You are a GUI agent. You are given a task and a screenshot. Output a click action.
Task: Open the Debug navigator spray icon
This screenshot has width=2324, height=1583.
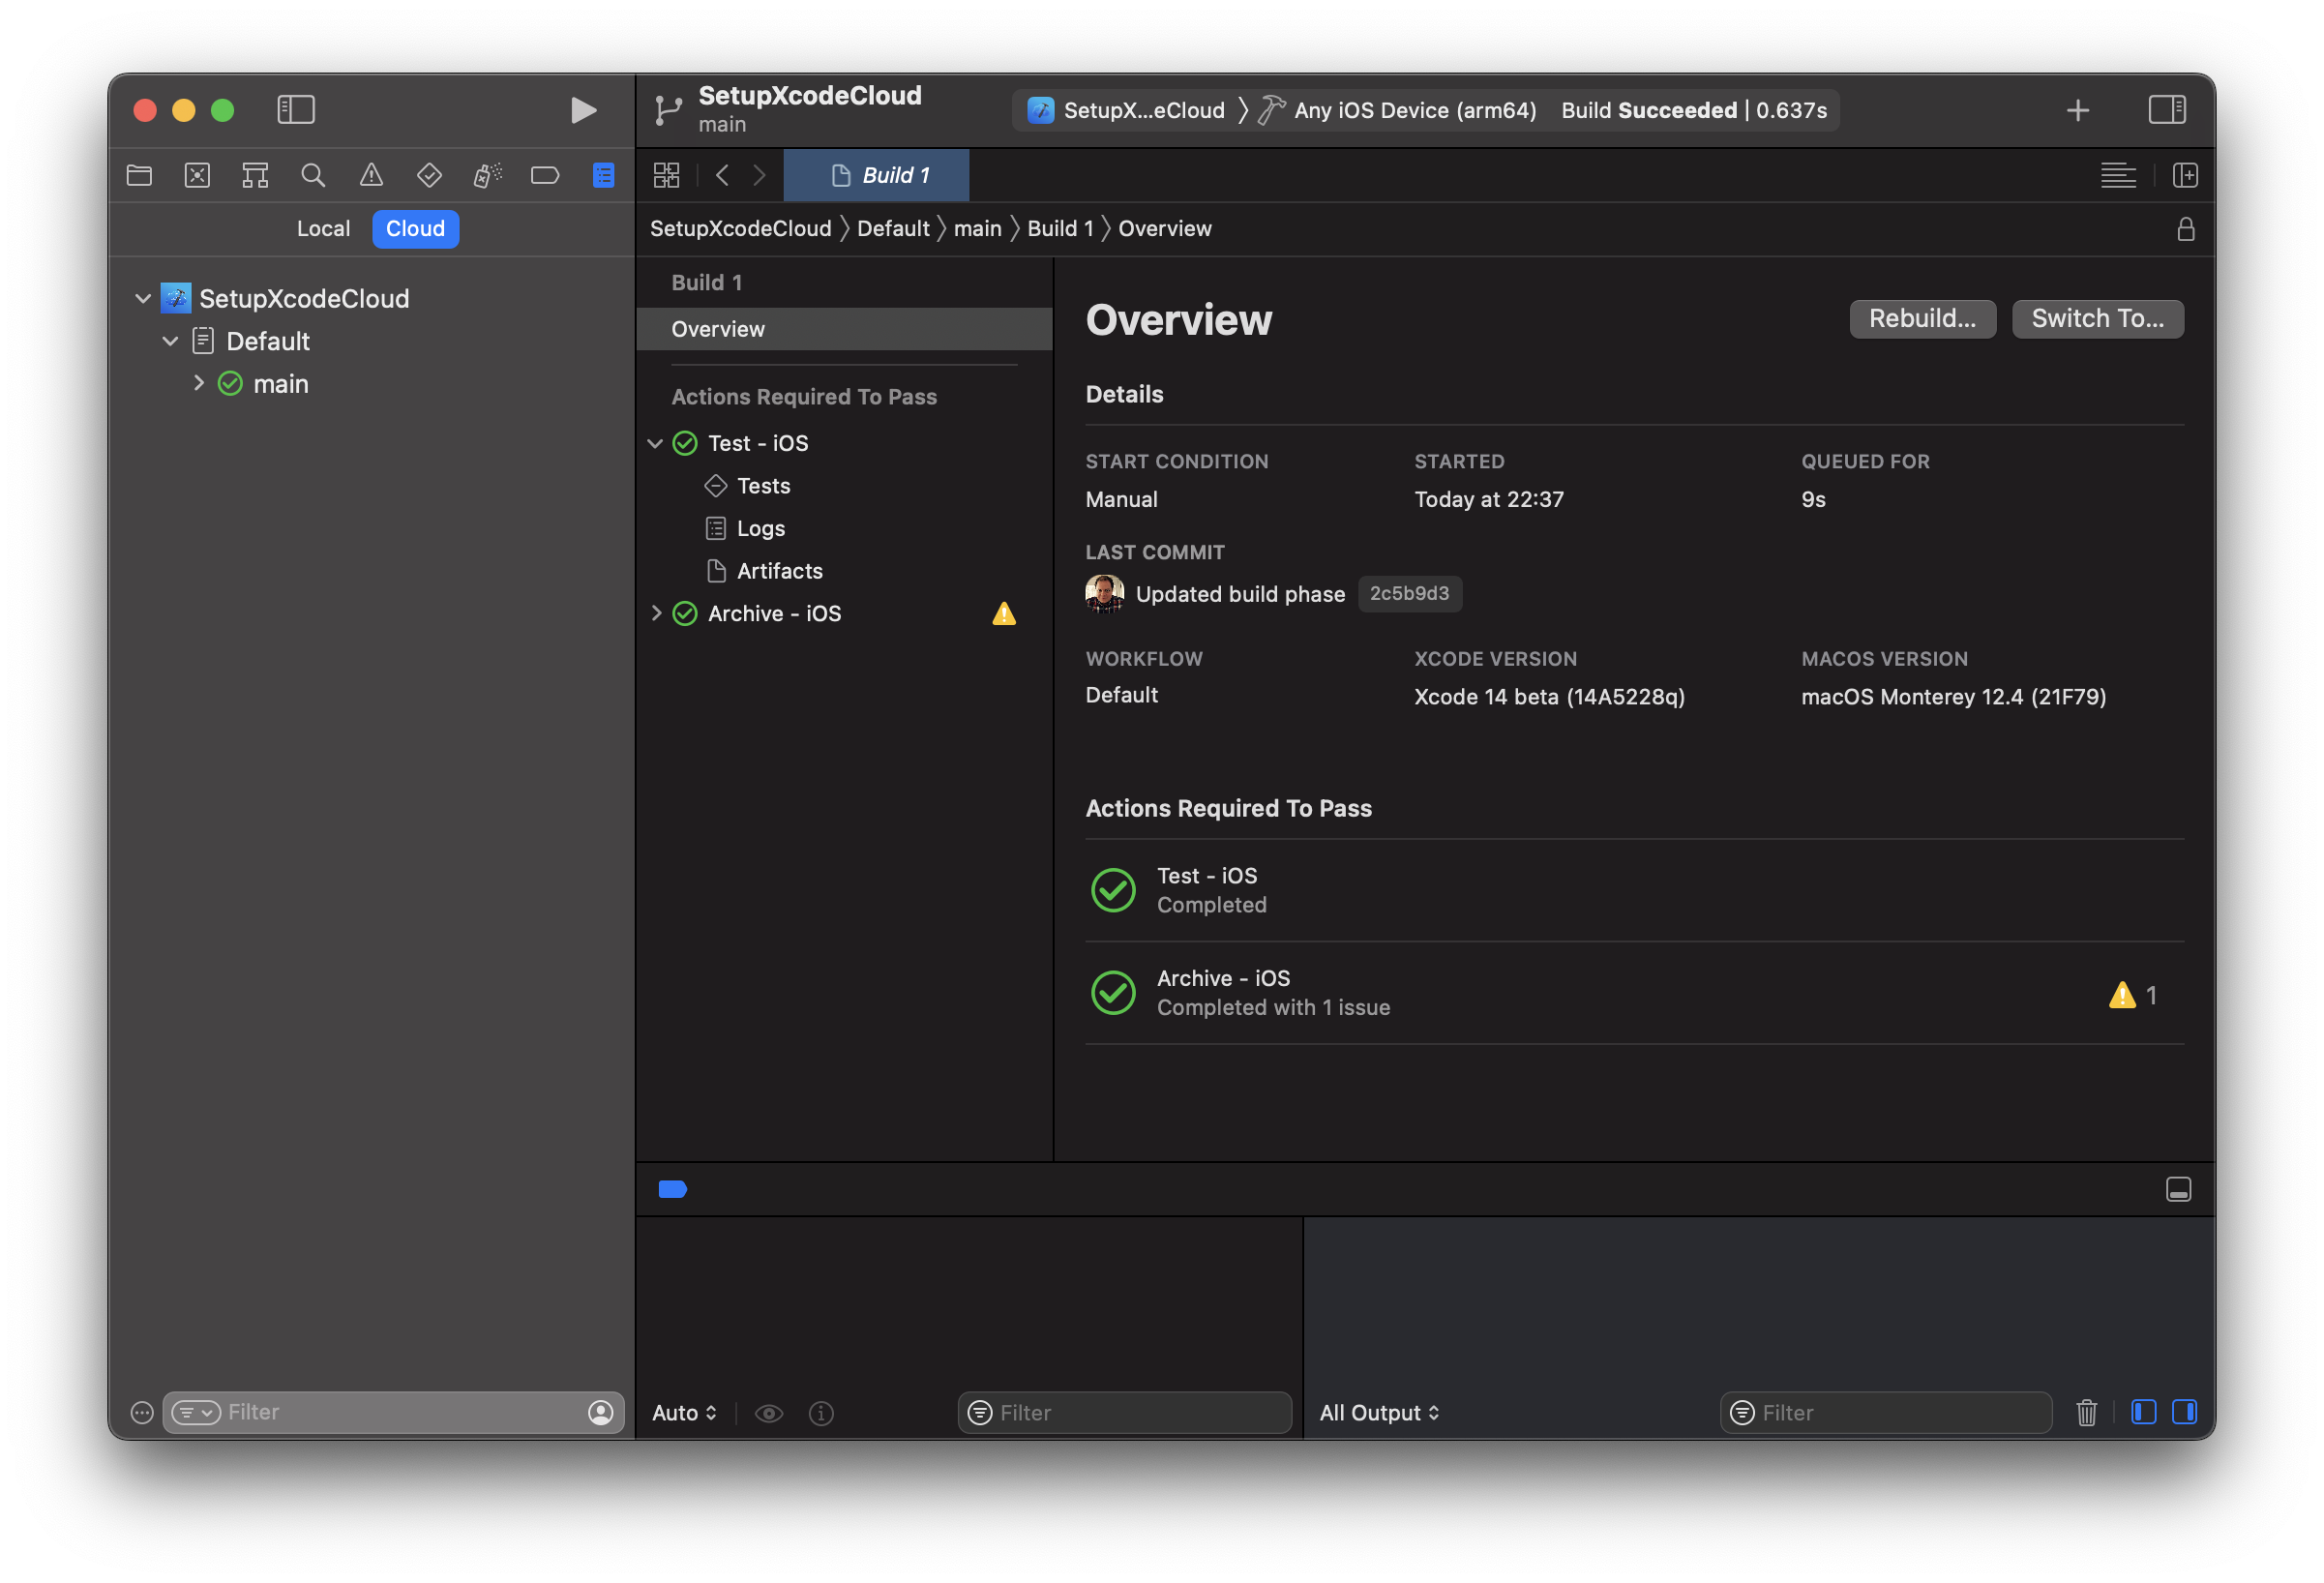point(487,176)
